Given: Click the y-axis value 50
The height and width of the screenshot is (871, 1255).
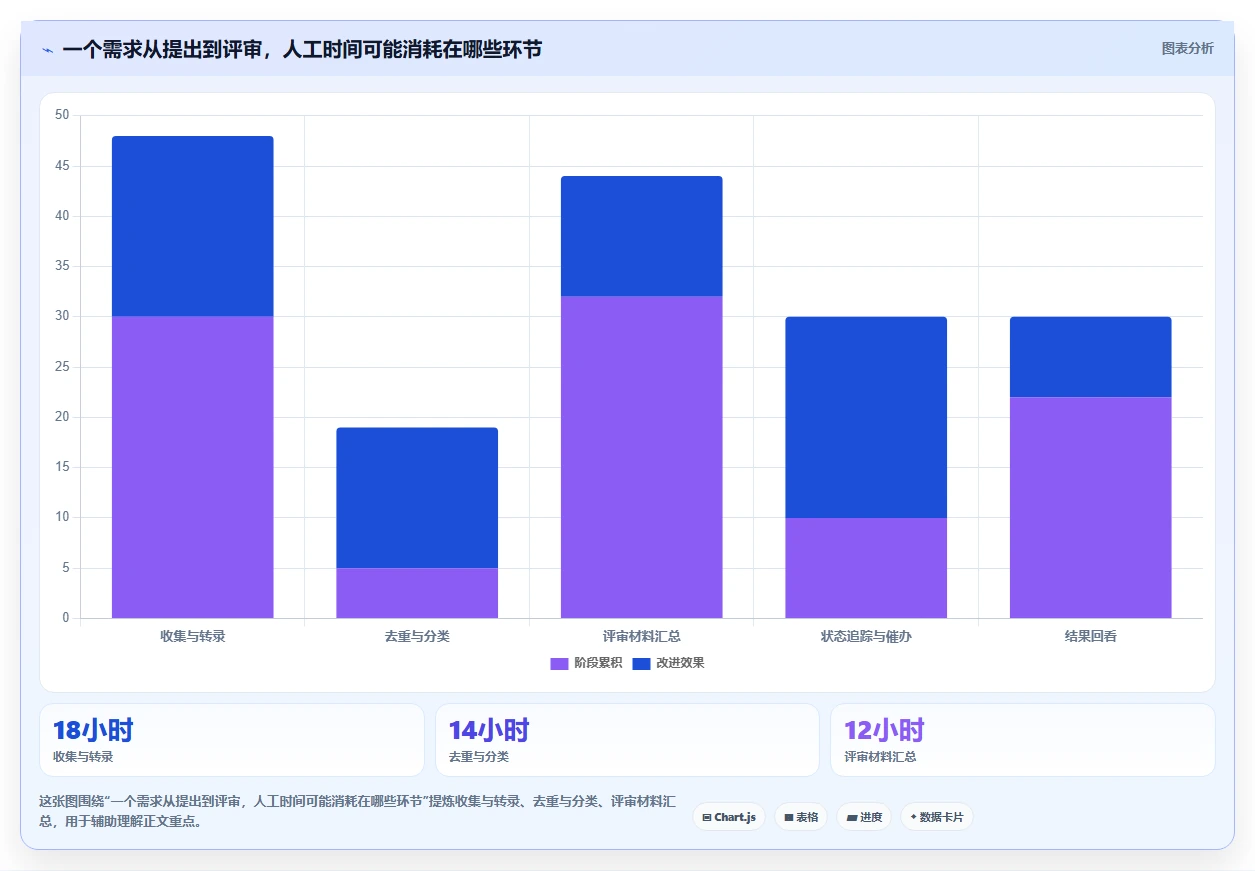Looking at the screenshot, I should pyautogui.click(x=62, y=115).
